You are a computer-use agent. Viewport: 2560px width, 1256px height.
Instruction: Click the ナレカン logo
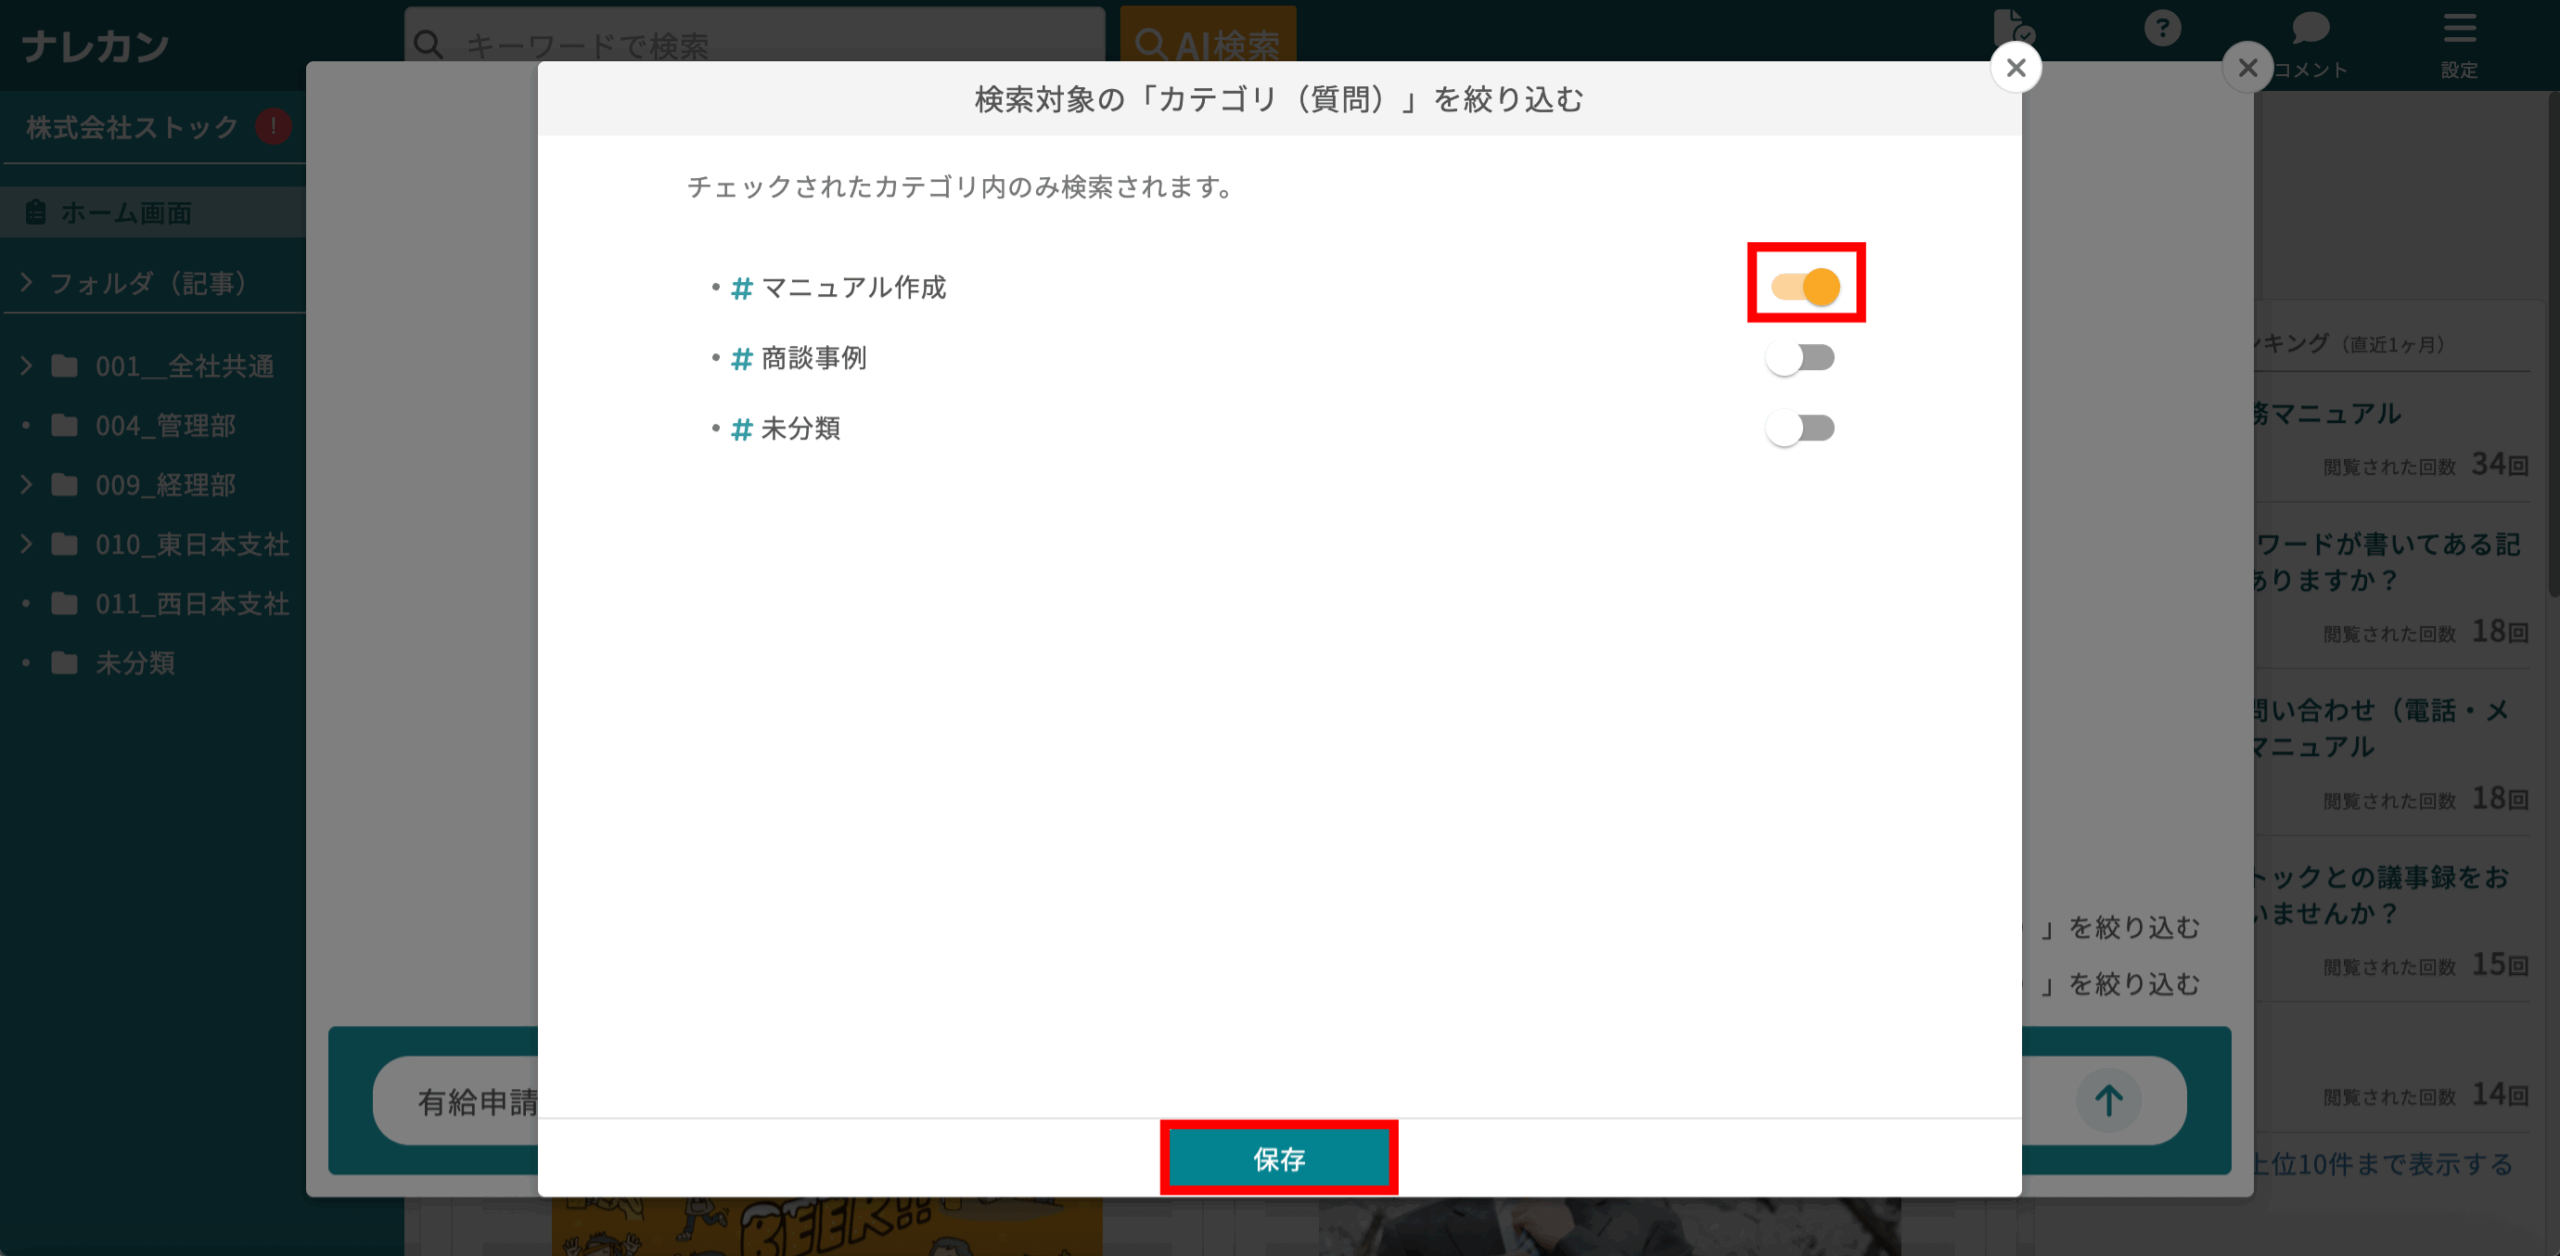tap(96, 46)
